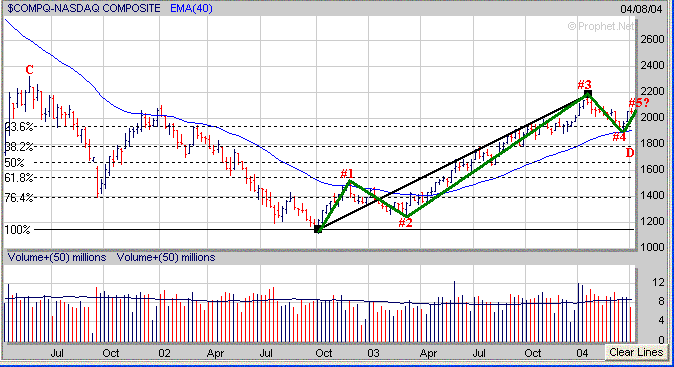Click the black anchor square at the October low
Image resolution: width=674 pixels, height=367 pixels.
pos(318,229)
